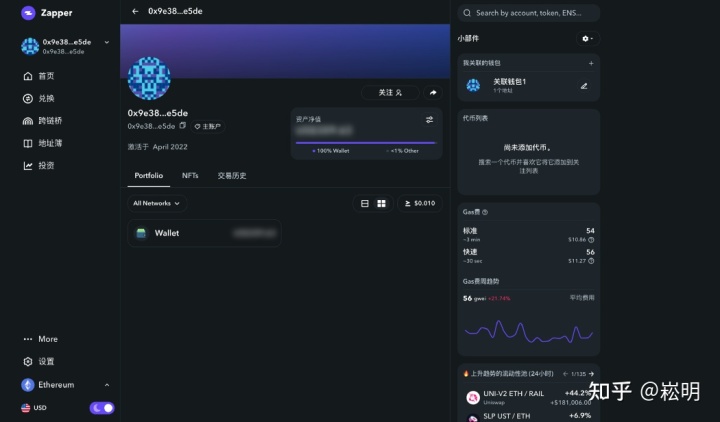Click the back arrow next to the address
This screenshot has width=720, height=422.
(135, 11)
